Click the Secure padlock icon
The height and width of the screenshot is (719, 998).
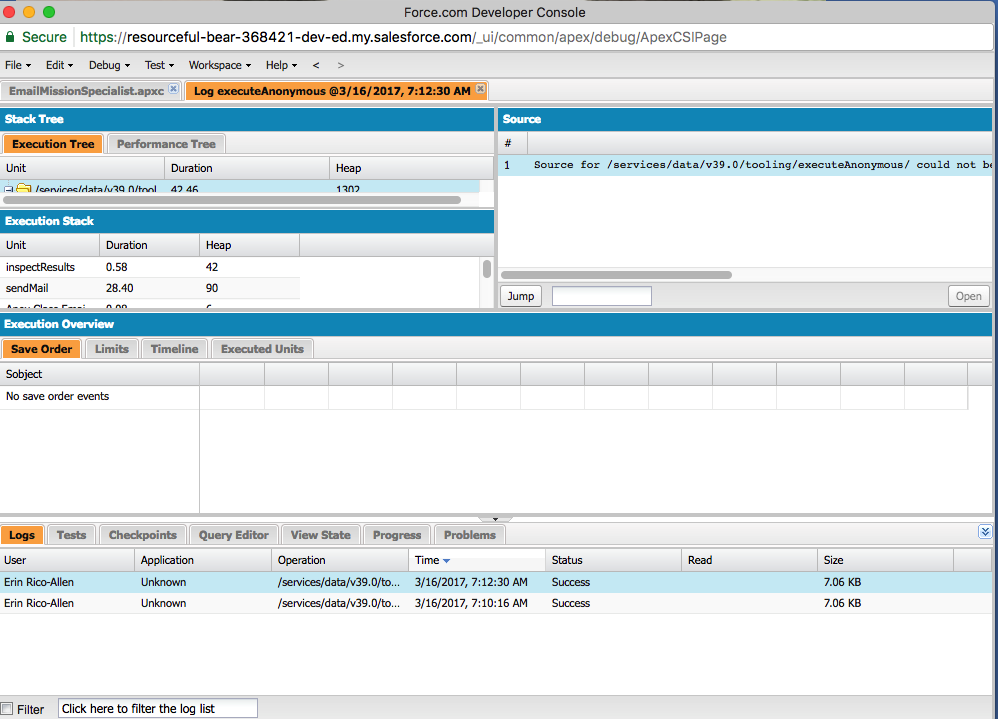(10, 37)
